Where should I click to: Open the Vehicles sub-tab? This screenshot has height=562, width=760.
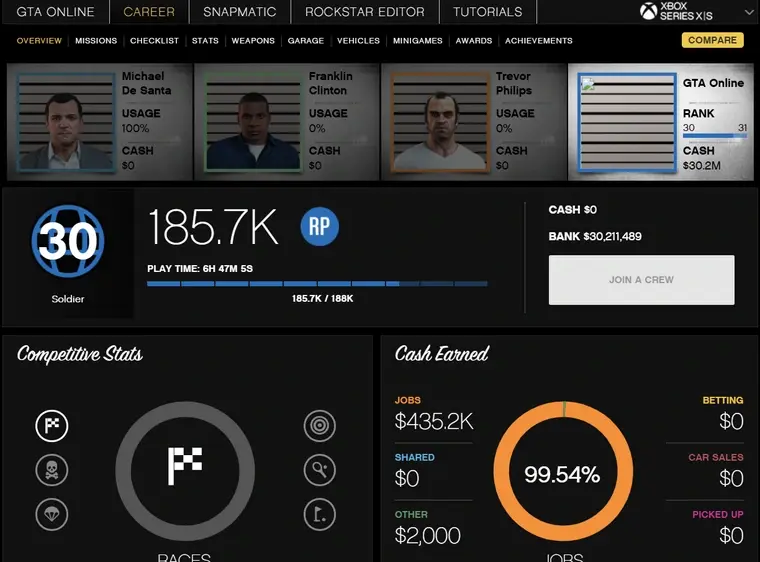(358, 41)
